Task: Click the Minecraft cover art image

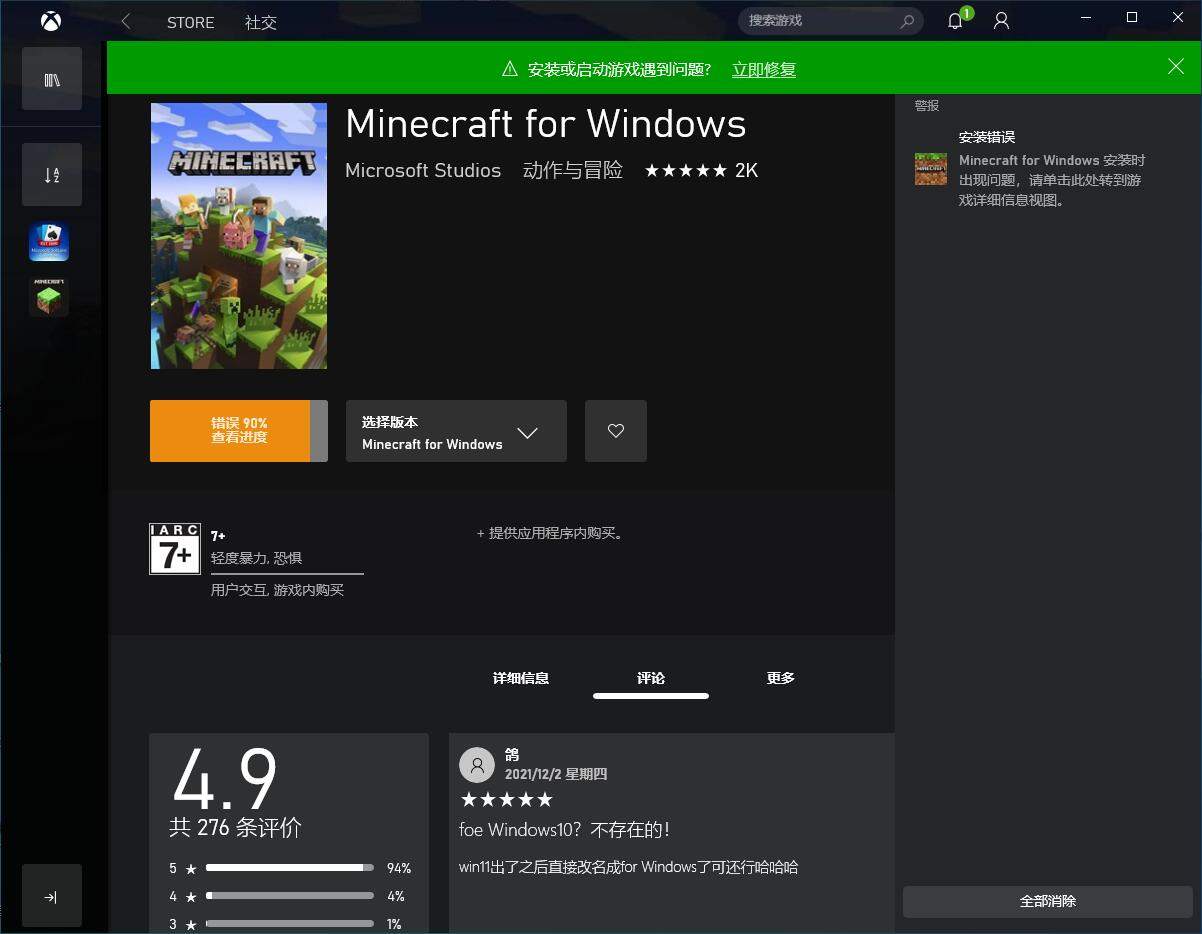Action: click(x=239, y=236)
